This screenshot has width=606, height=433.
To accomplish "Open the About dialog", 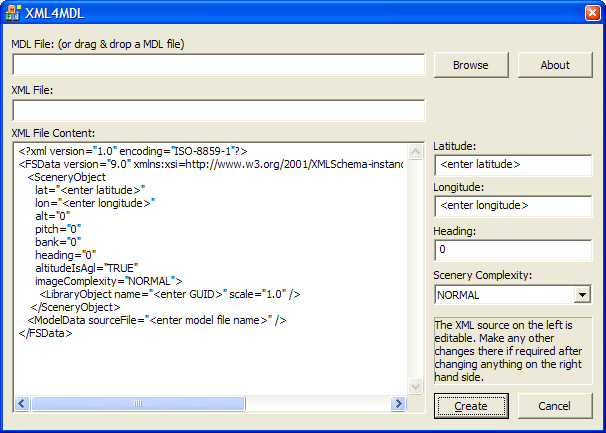I will click(x=555, y=65).
